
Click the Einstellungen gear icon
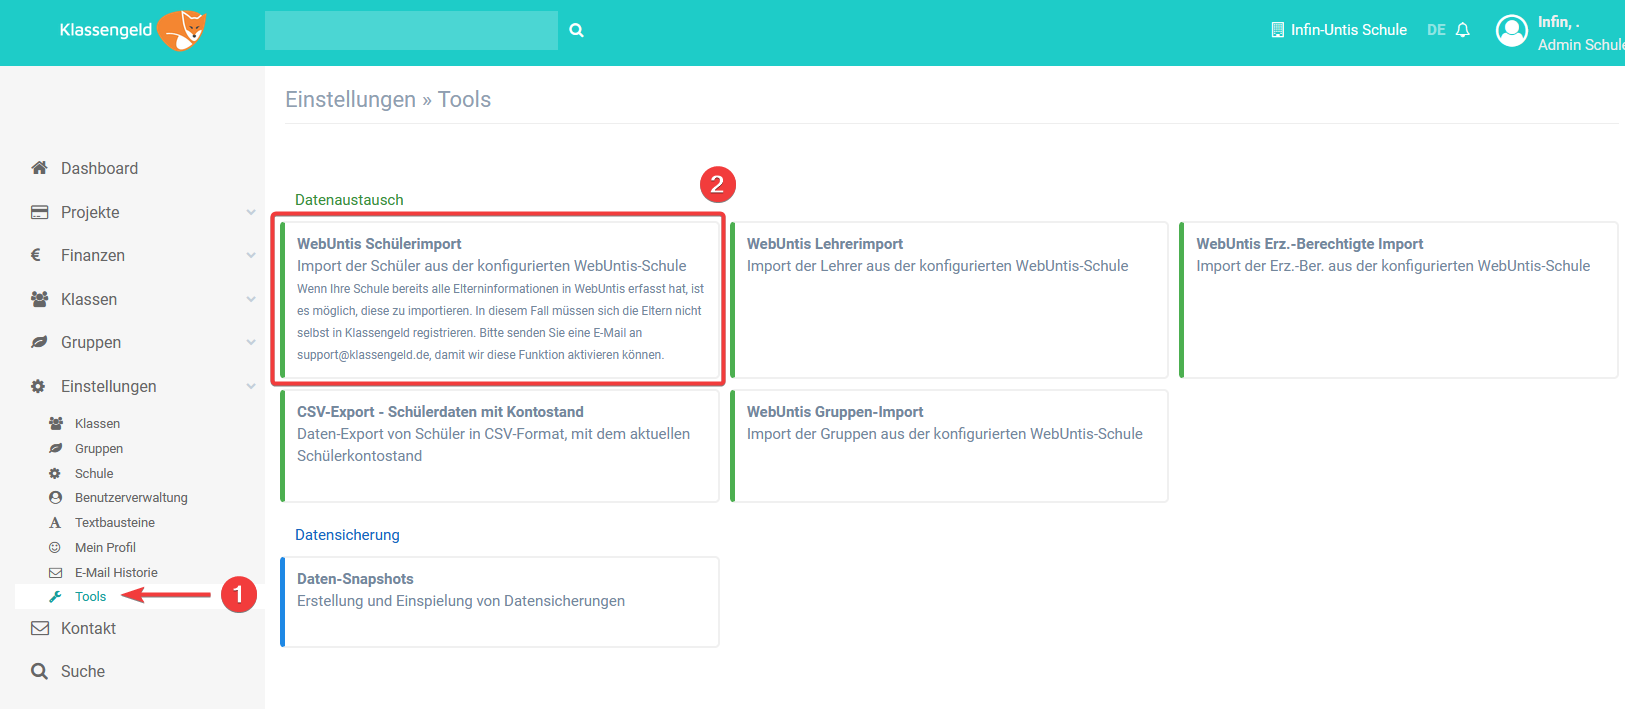pyautogui.click(x=38, y=386)
